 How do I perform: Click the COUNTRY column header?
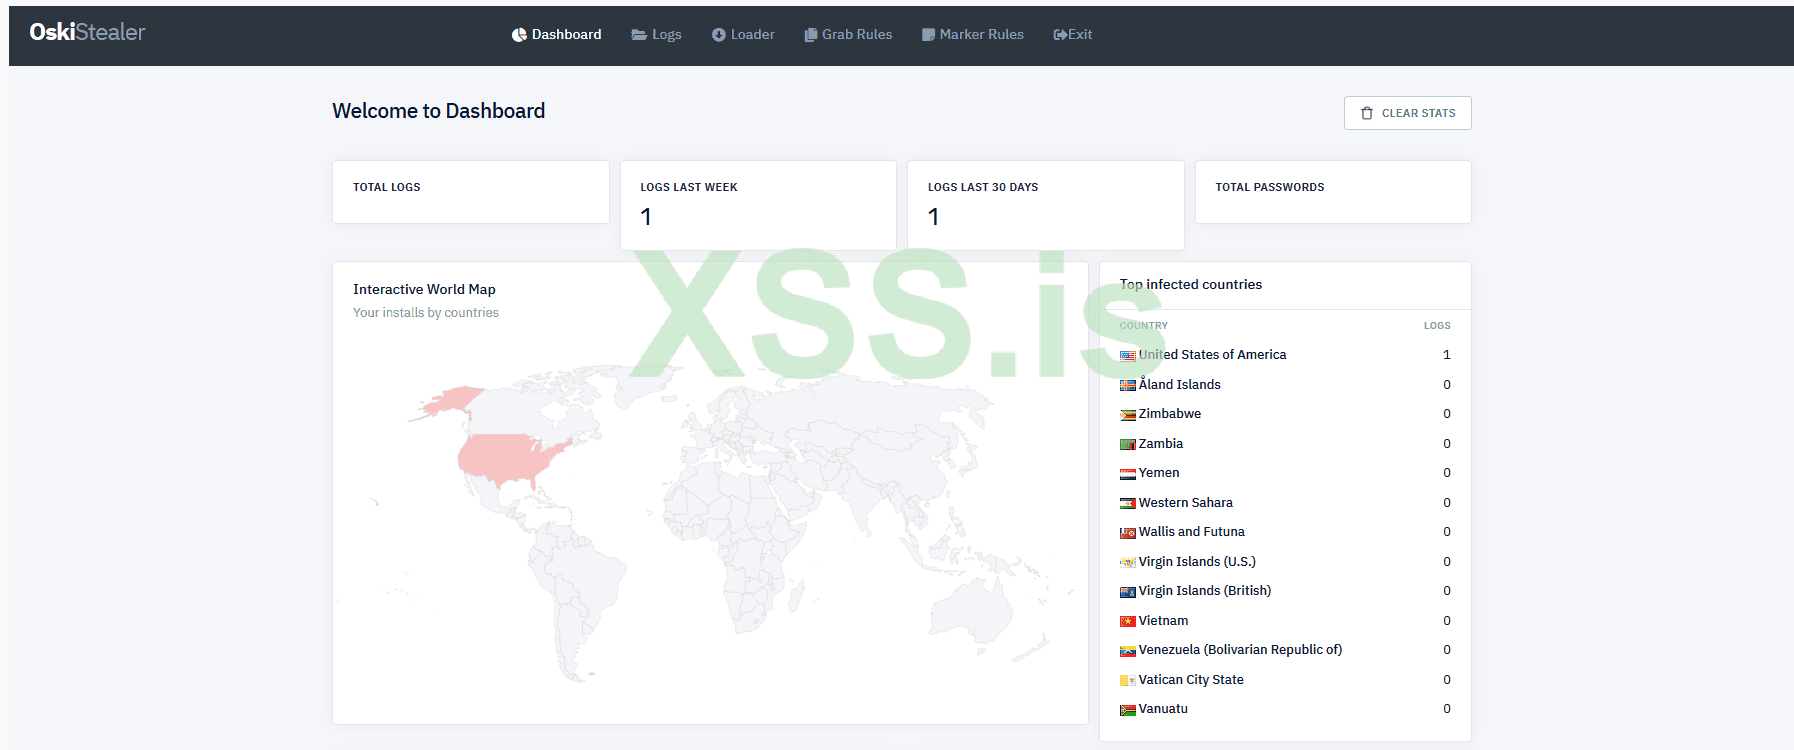click(1144, 326)
